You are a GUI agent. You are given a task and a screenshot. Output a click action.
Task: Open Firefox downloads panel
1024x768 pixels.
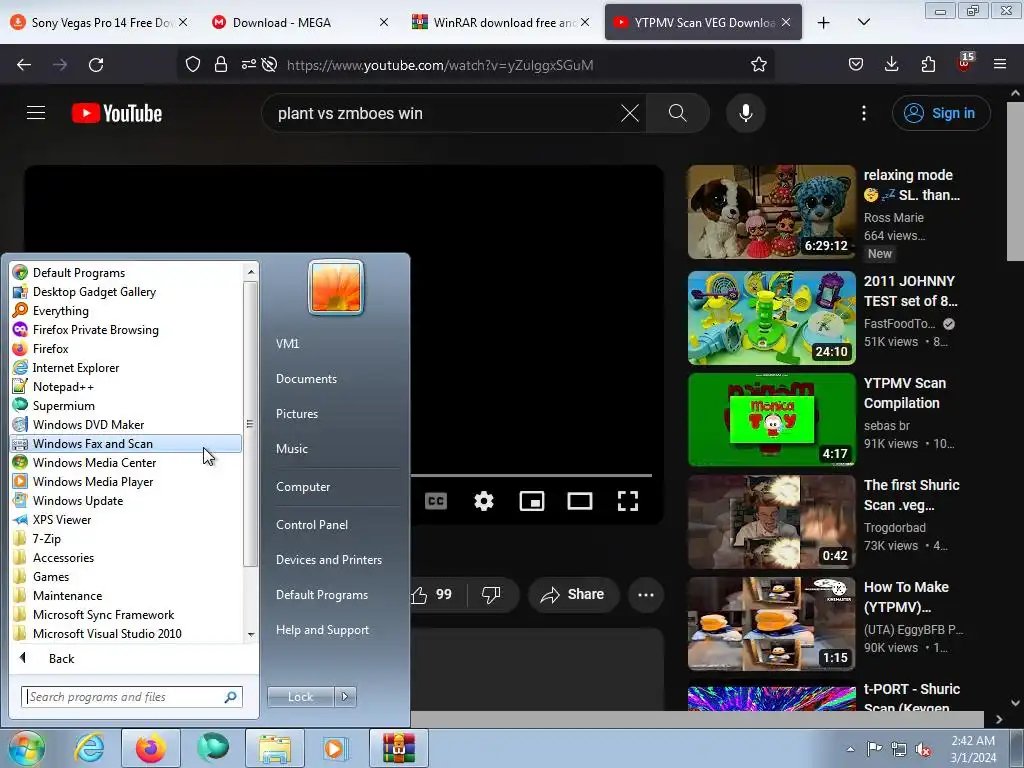[891, 64]
